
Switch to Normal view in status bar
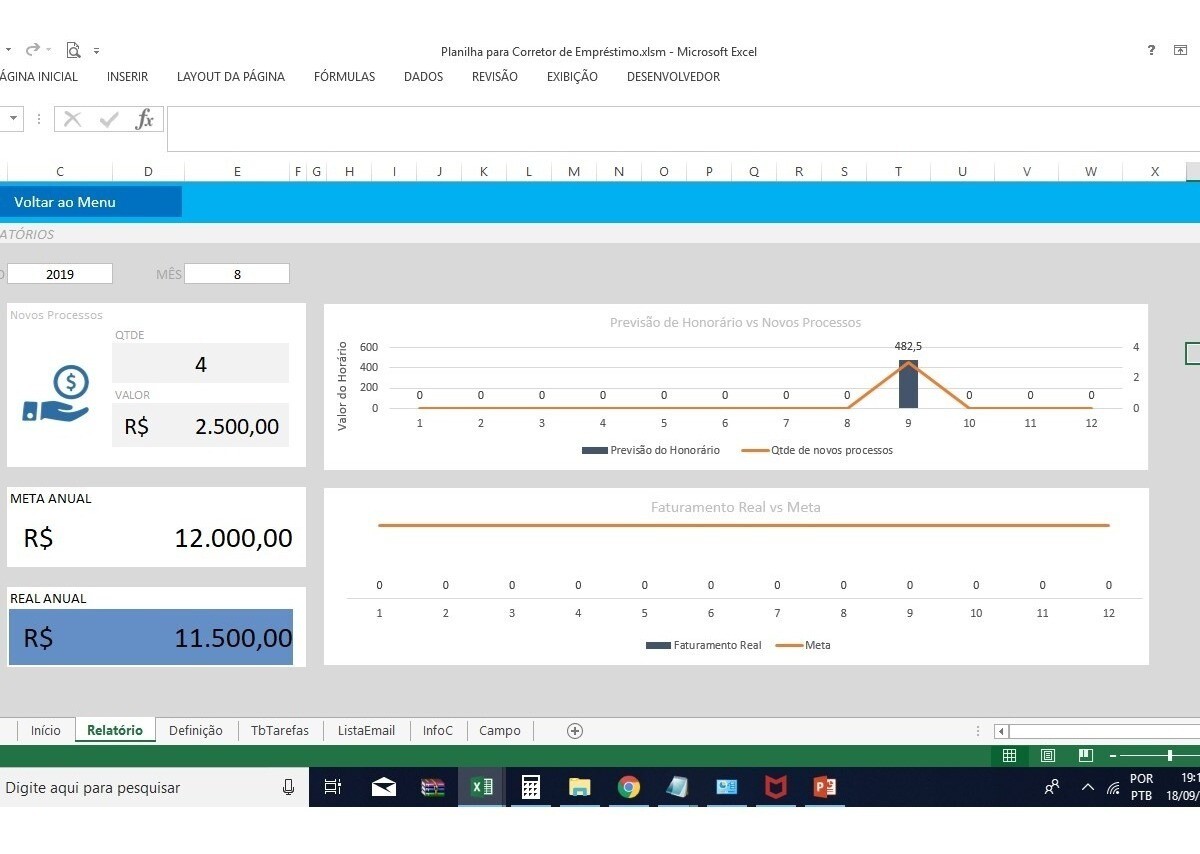[x=1010, y=756]
